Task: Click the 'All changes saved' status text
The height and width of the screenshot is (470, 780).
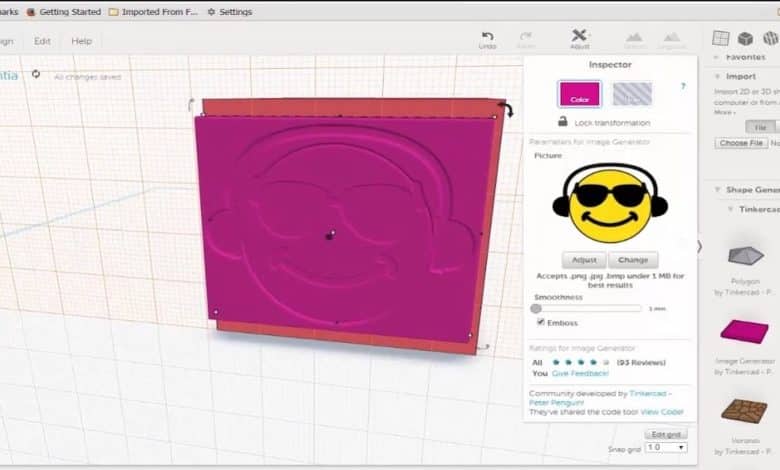Action: click(88, 77)
